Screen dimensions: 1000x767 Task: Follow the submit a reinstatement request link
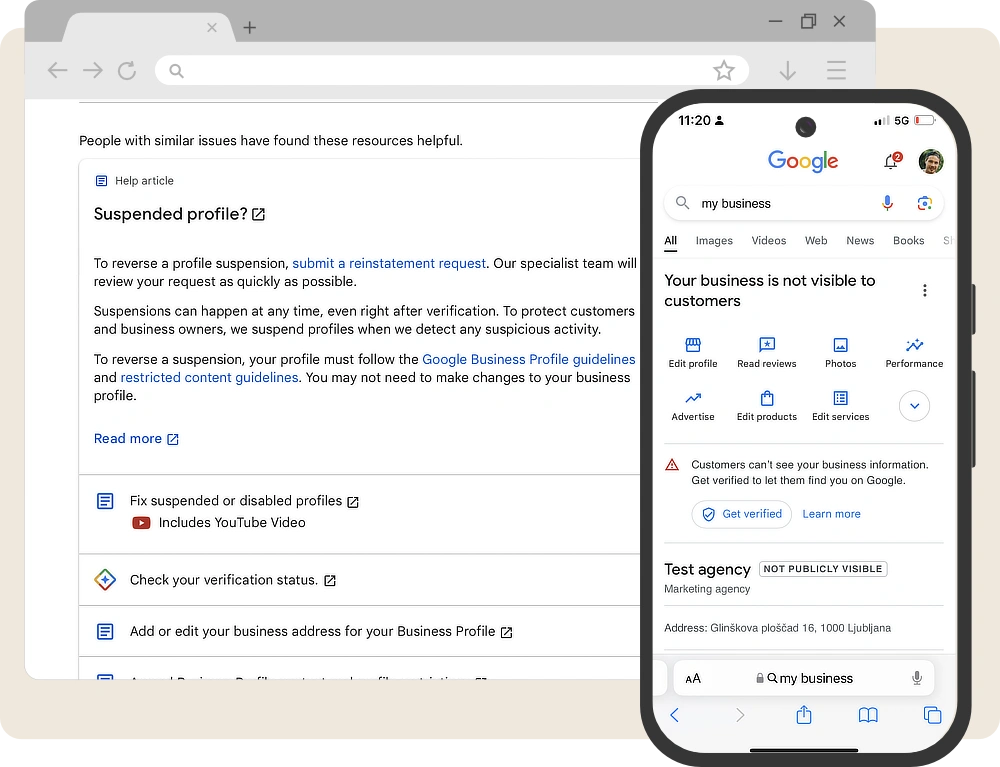click(x=389, y=263)
